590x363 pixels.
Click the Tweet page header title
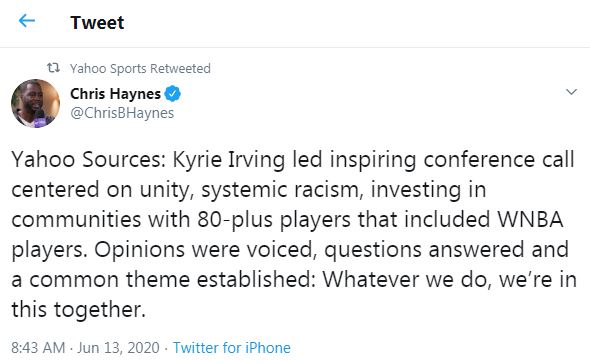click(x=97, y=23)
